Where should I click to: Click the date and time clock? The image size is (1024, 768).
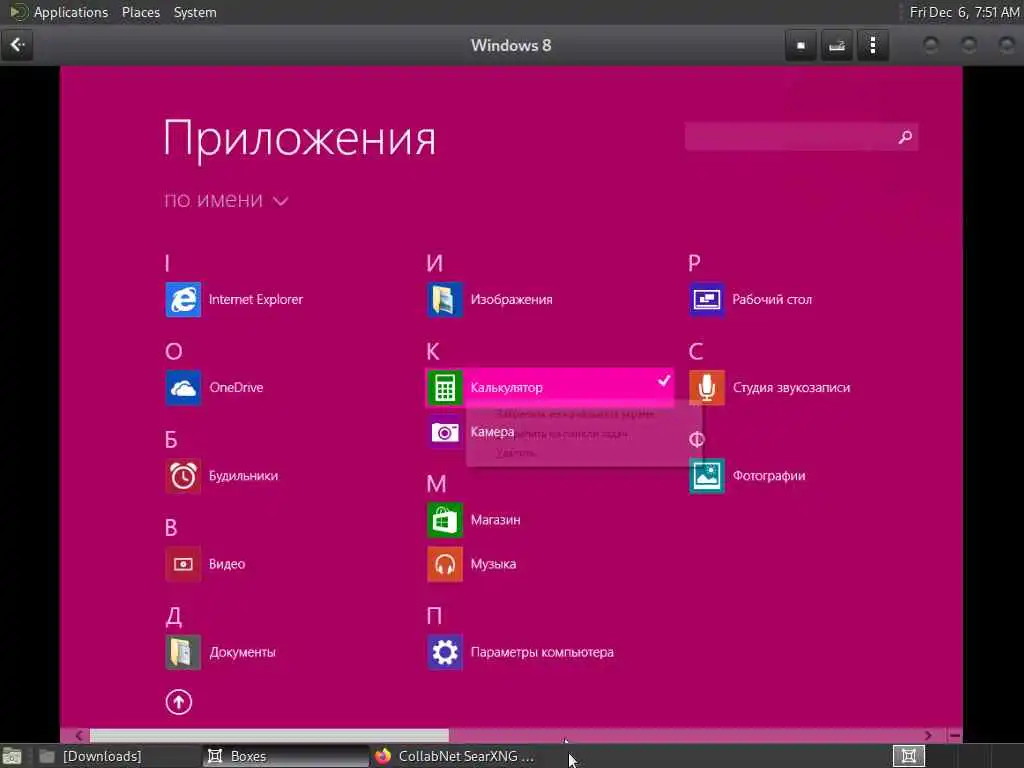point(964,12)
